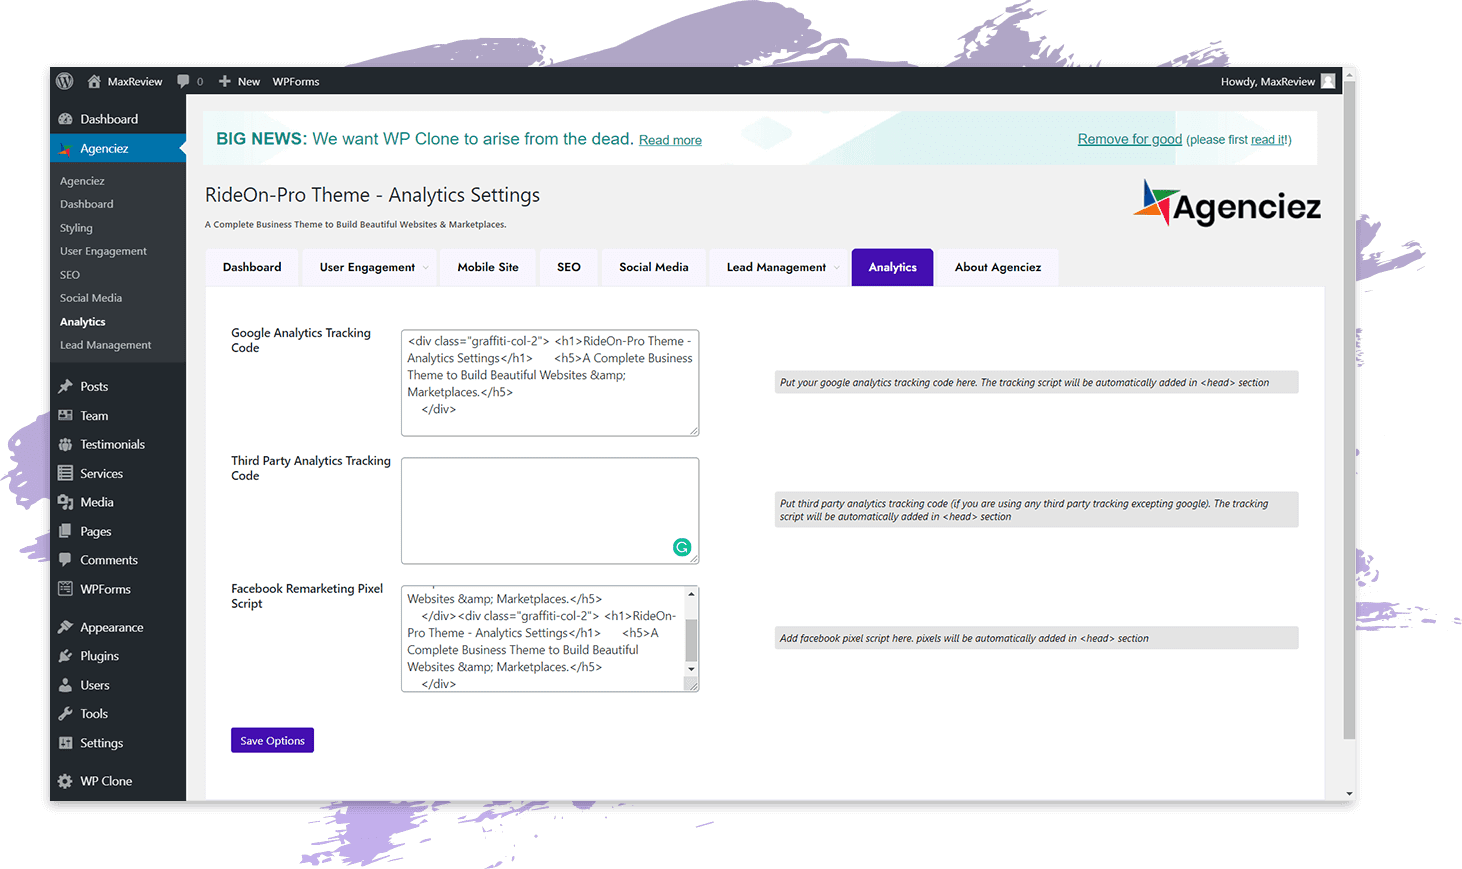Open Social Media submenu item in sidebar
The image size is (1462, 869).
click(x=91, y=298)
